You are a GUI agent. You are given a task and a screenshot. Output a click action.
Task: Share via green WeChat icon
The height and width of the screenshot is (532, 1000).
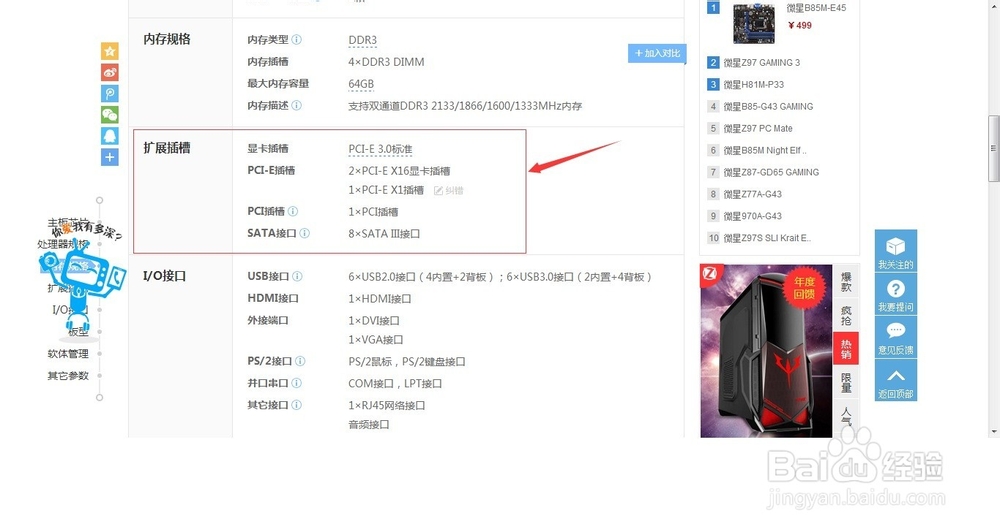point(110,114)
